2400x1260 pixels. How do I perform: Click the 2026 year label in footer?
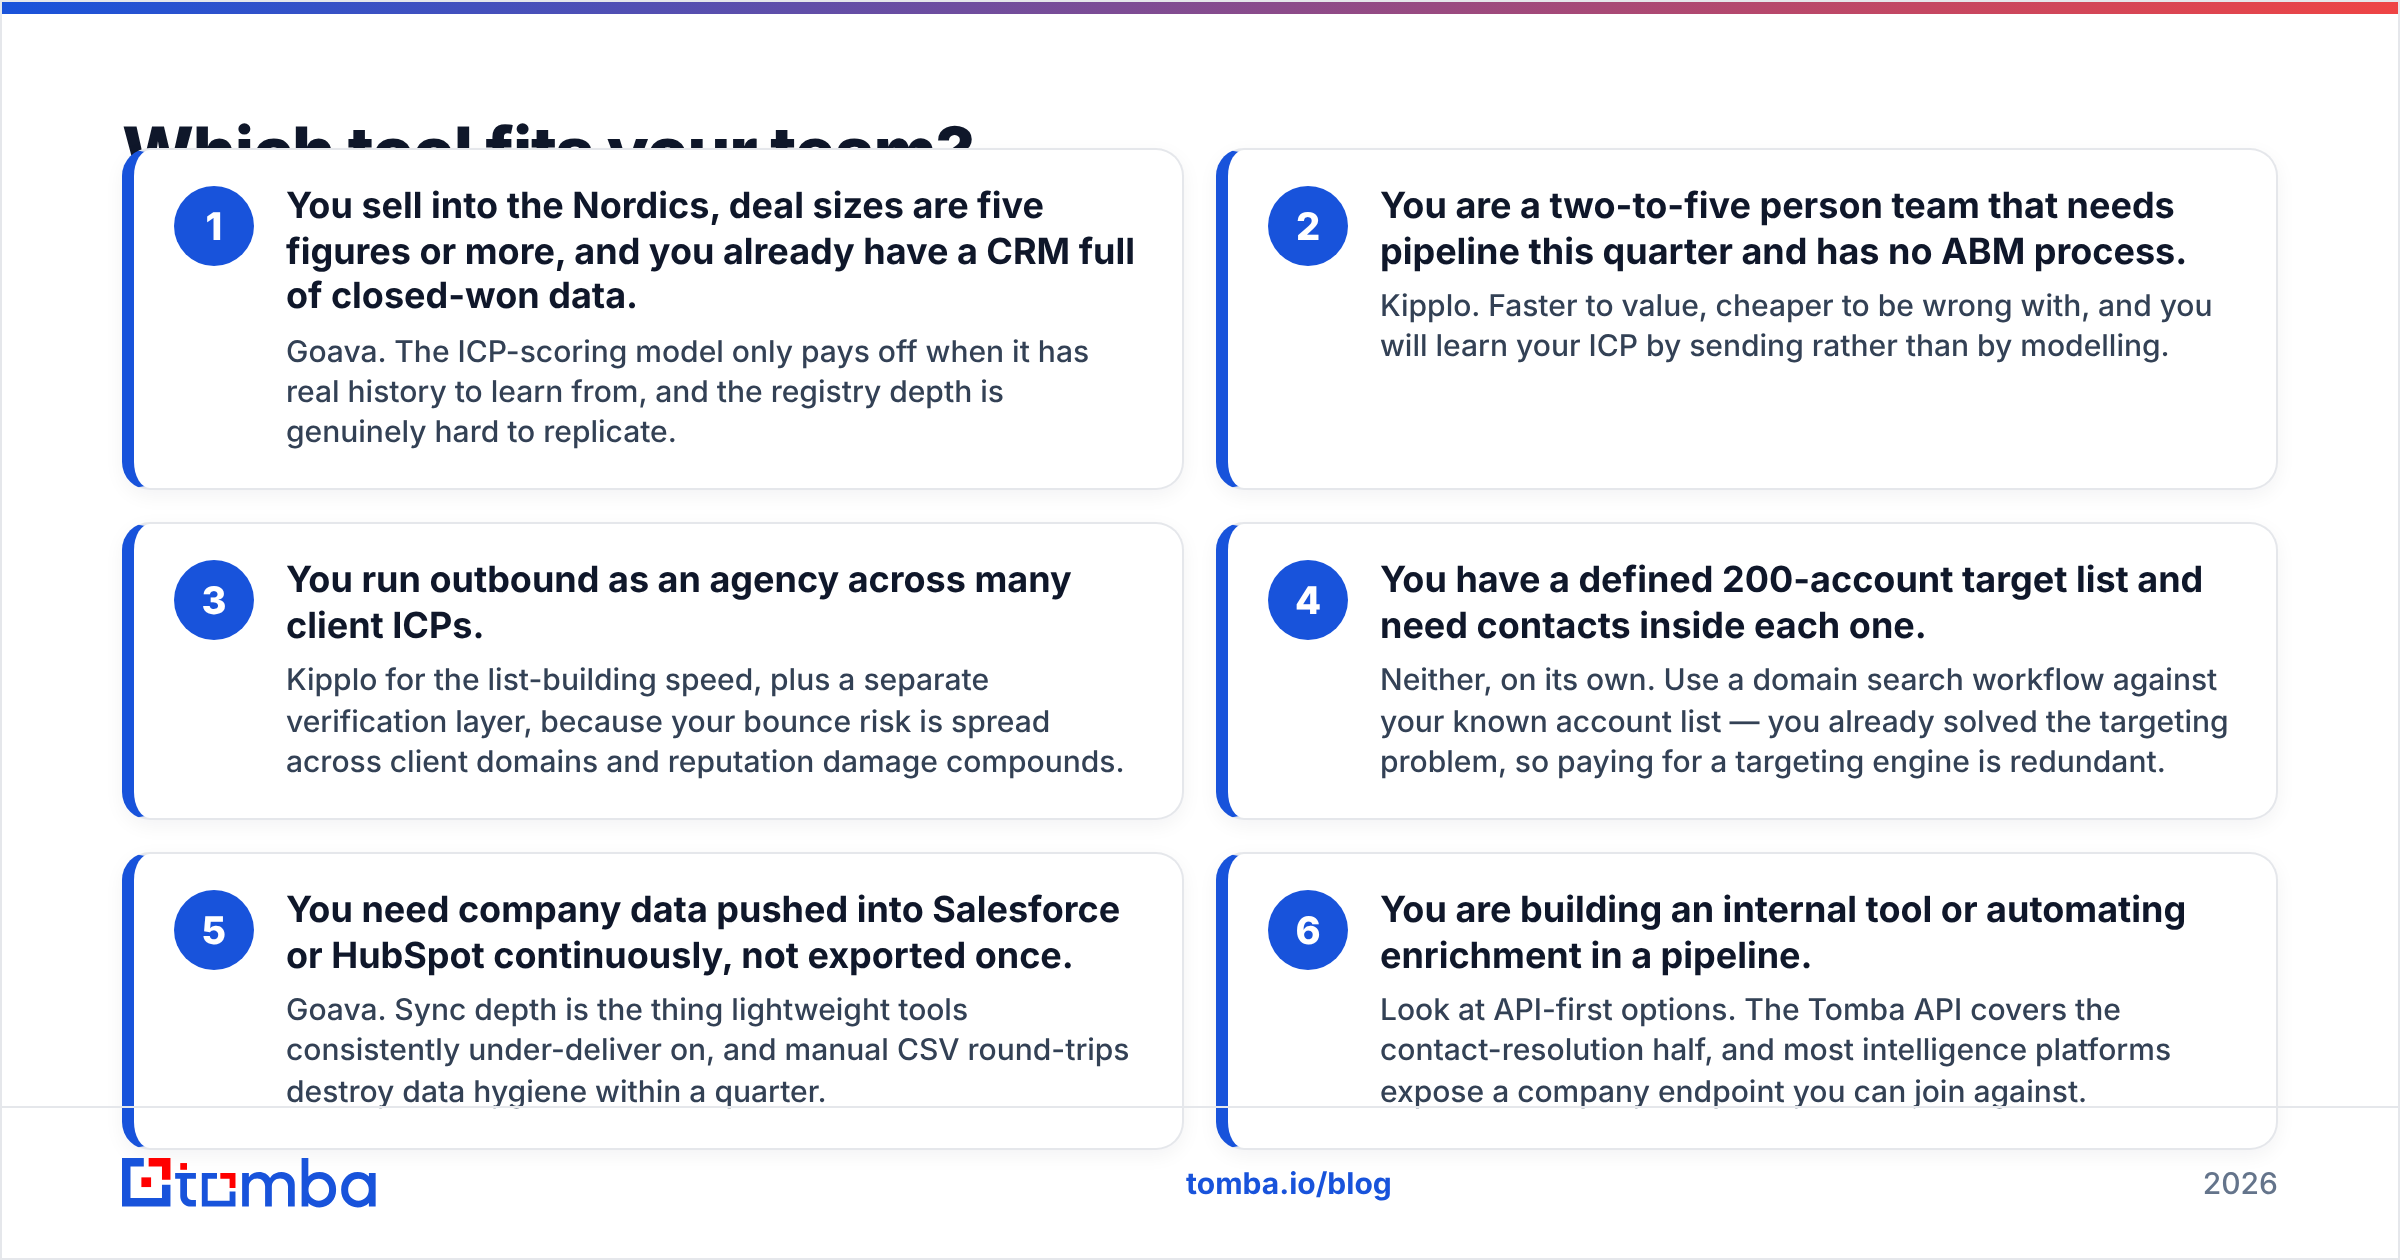point(2240,1184)
